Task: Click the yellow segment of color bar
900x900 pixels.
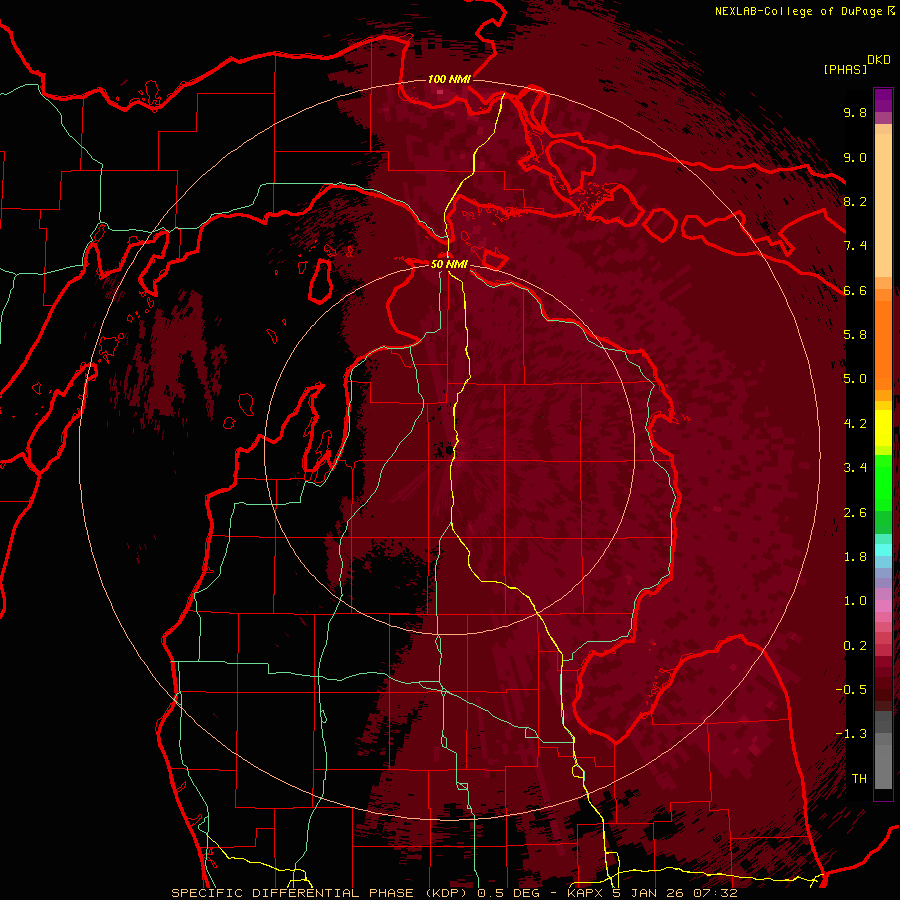Action: click(x=883, y=428)
